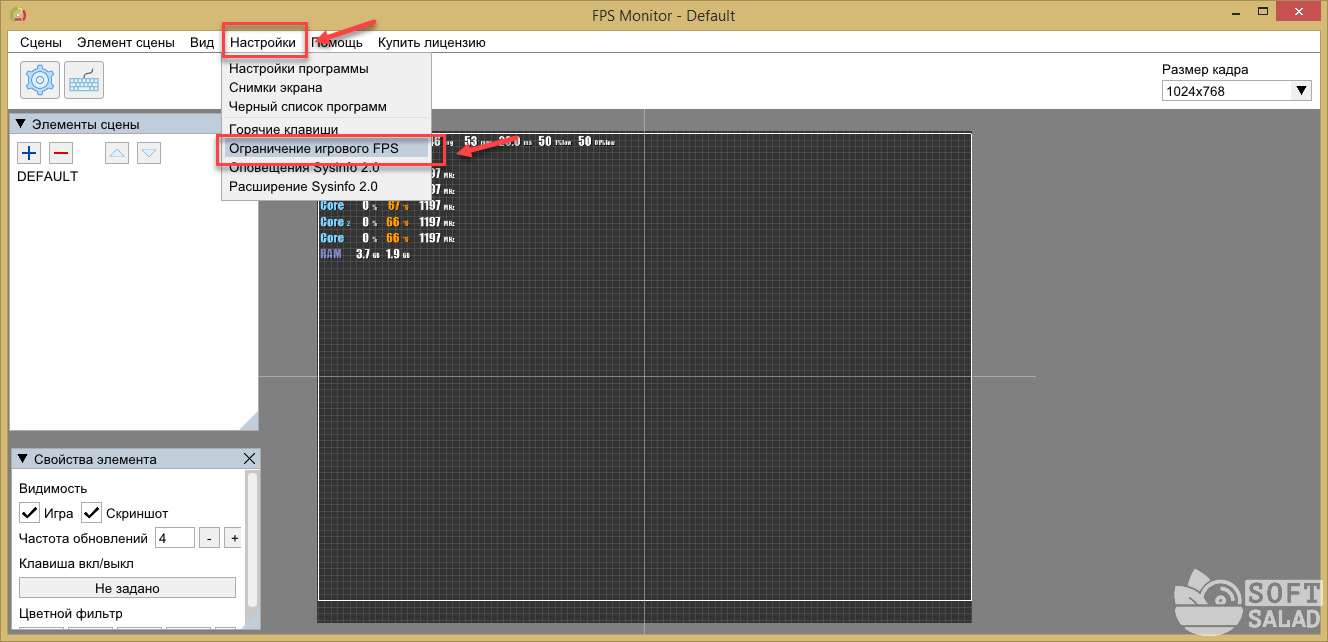Toggle the Игра visibility checkbox
The width and height of the screenshot is (1328, 642).
29,513
